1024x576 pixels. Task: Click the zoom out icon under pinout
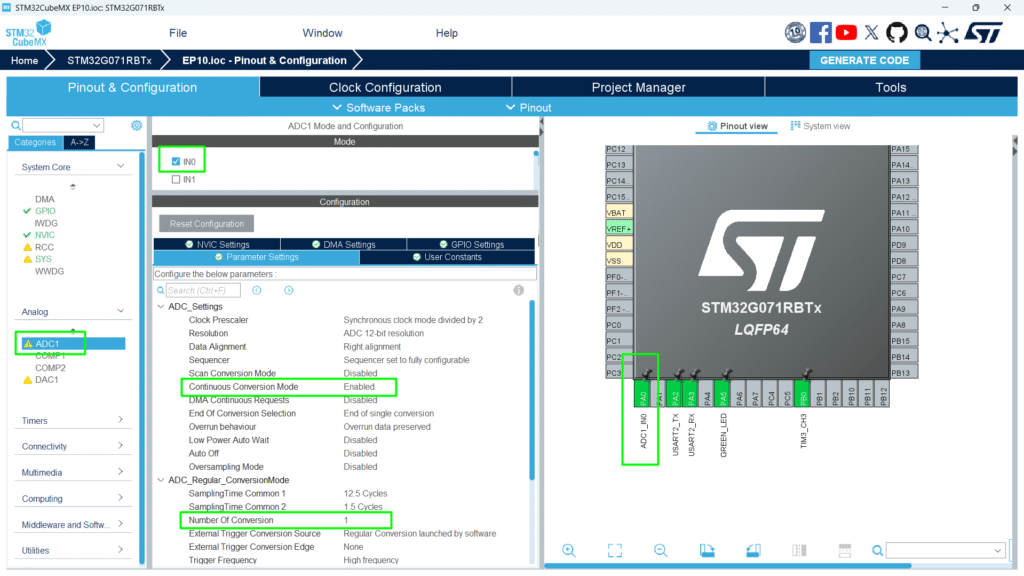click(x=660, y=551)
